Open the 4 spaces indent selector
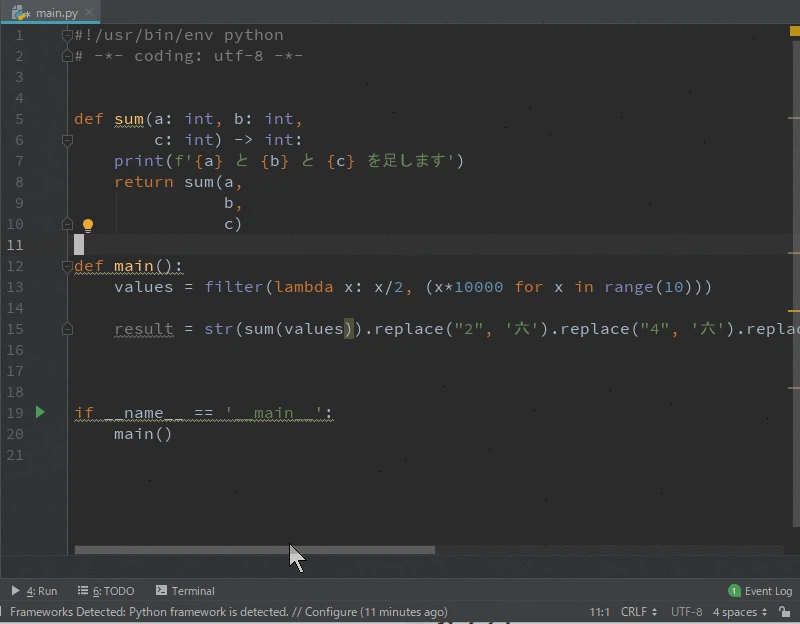This screenshot has width=800, height=624. pos(740,612)
